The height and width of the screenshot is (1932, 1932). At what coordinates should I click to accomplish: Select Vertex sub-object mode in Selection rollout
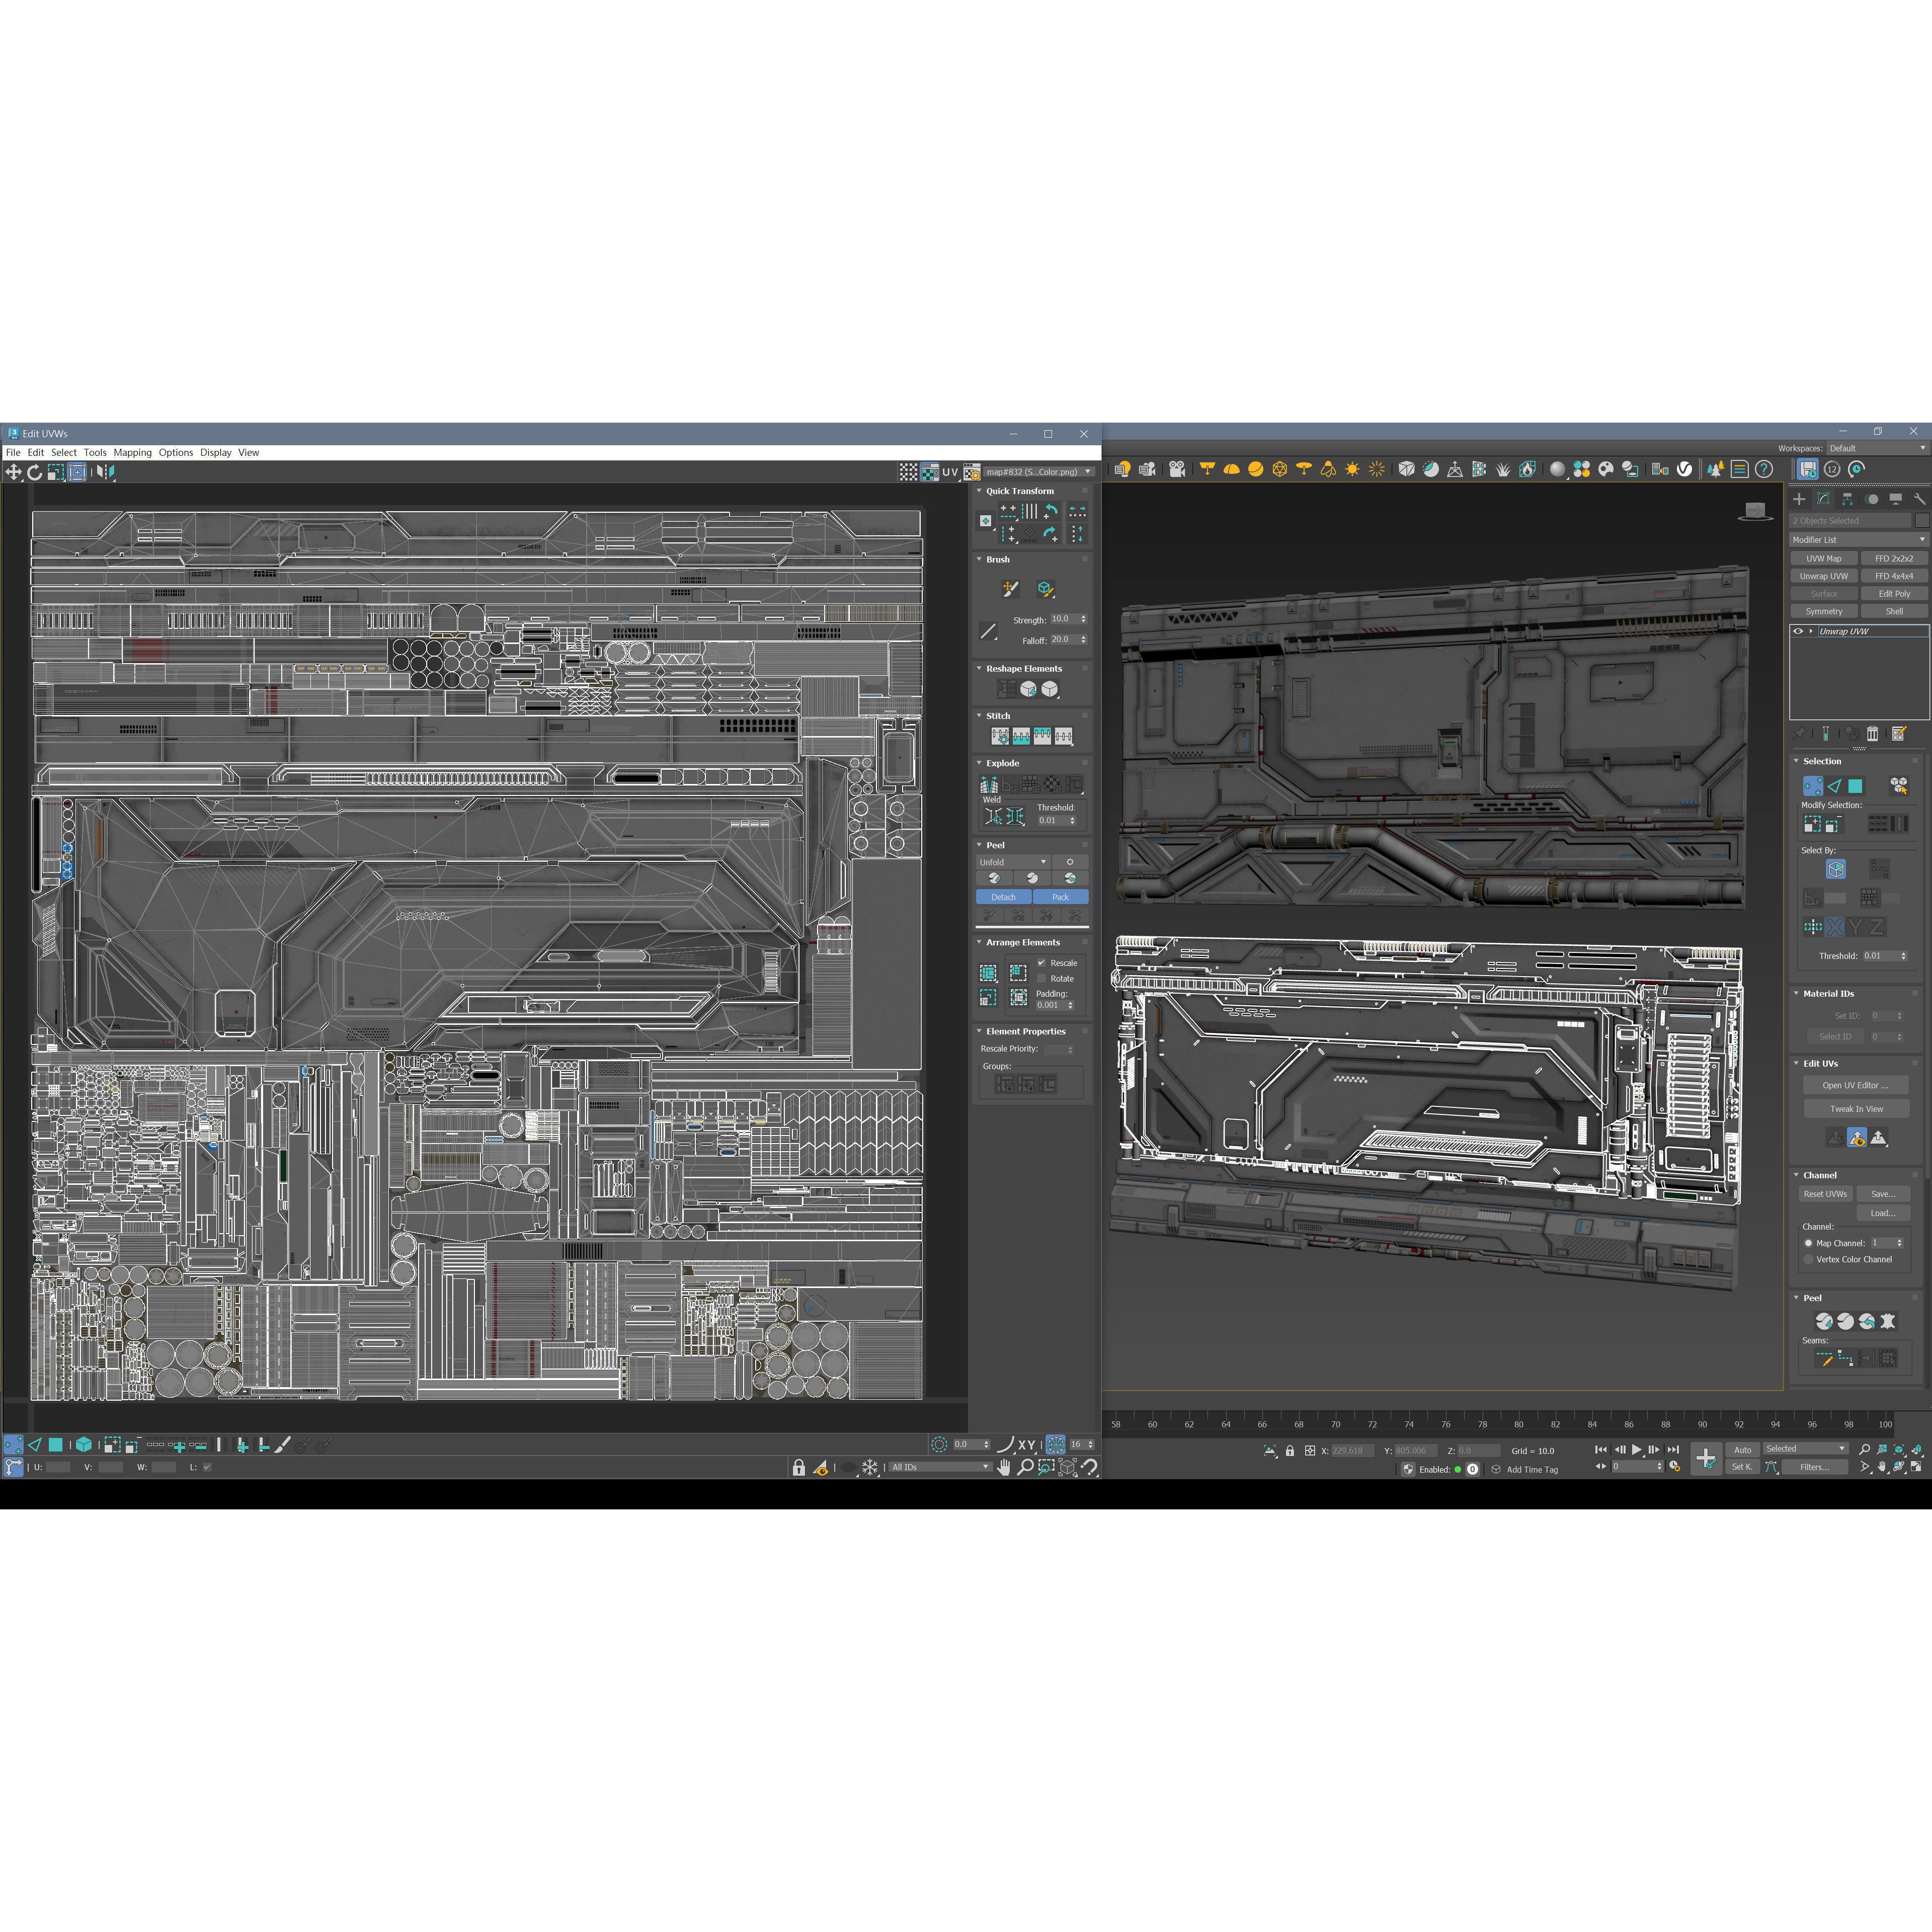(1813, 786)
